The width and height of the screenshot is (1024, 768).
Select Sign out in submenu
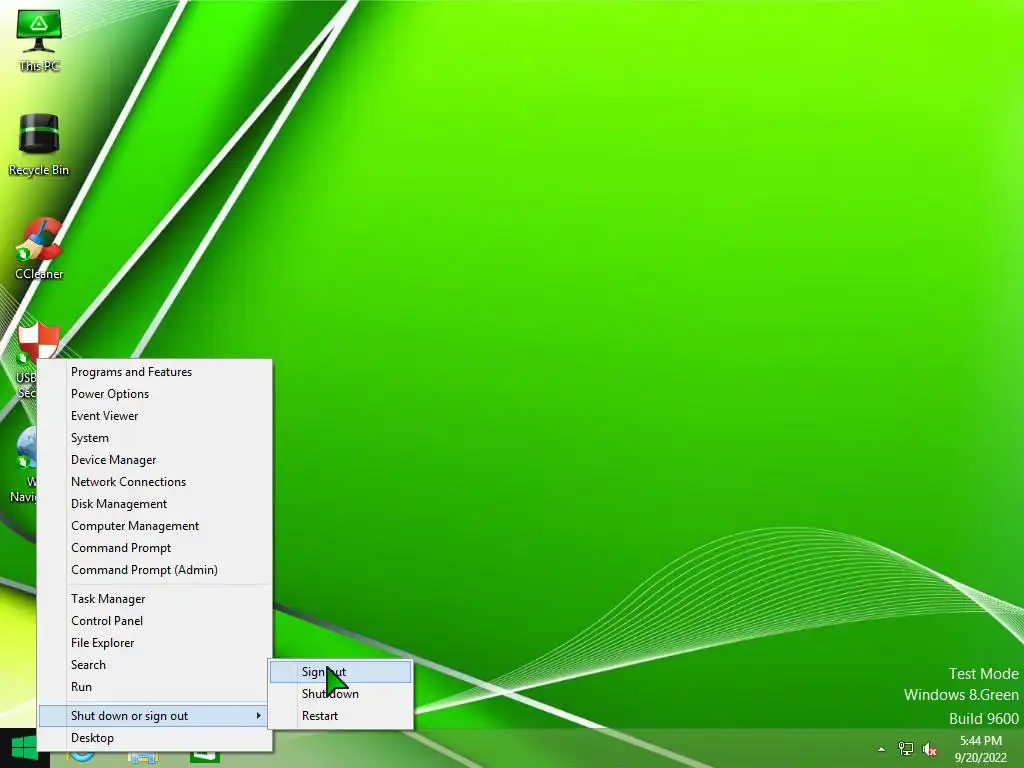pyautogui.click(x=340, y=672)
